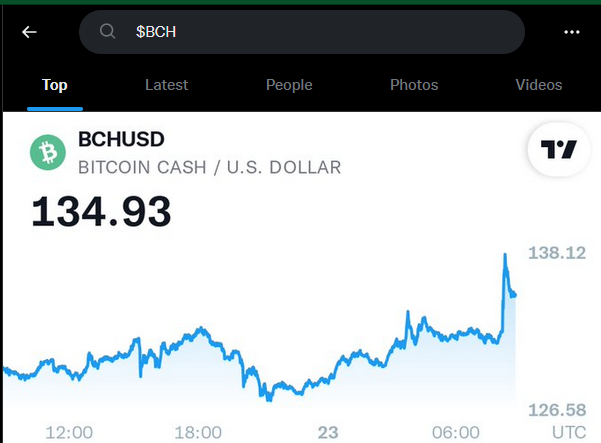This screenshot has height=443, width=601.
Task: Select the Top tab
Action: pos(55,85)
